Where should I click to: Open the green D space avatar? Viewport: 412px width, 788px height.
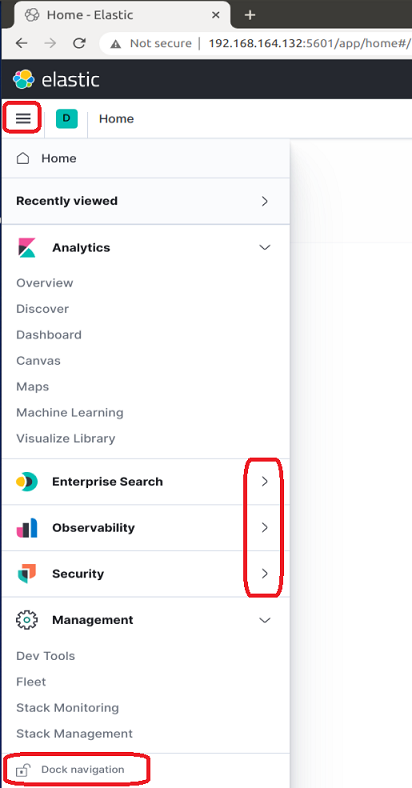click(66, 119)
